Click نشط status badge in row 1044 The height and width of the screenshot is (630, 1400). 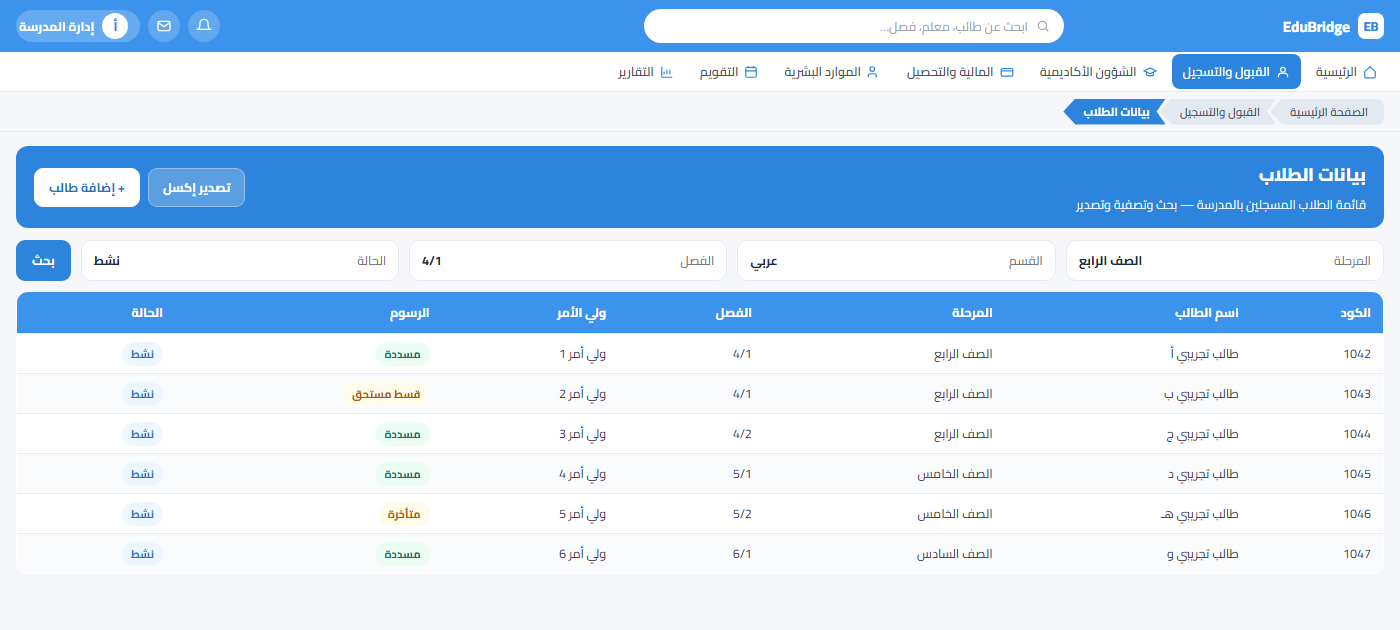[x=142, y=434]
